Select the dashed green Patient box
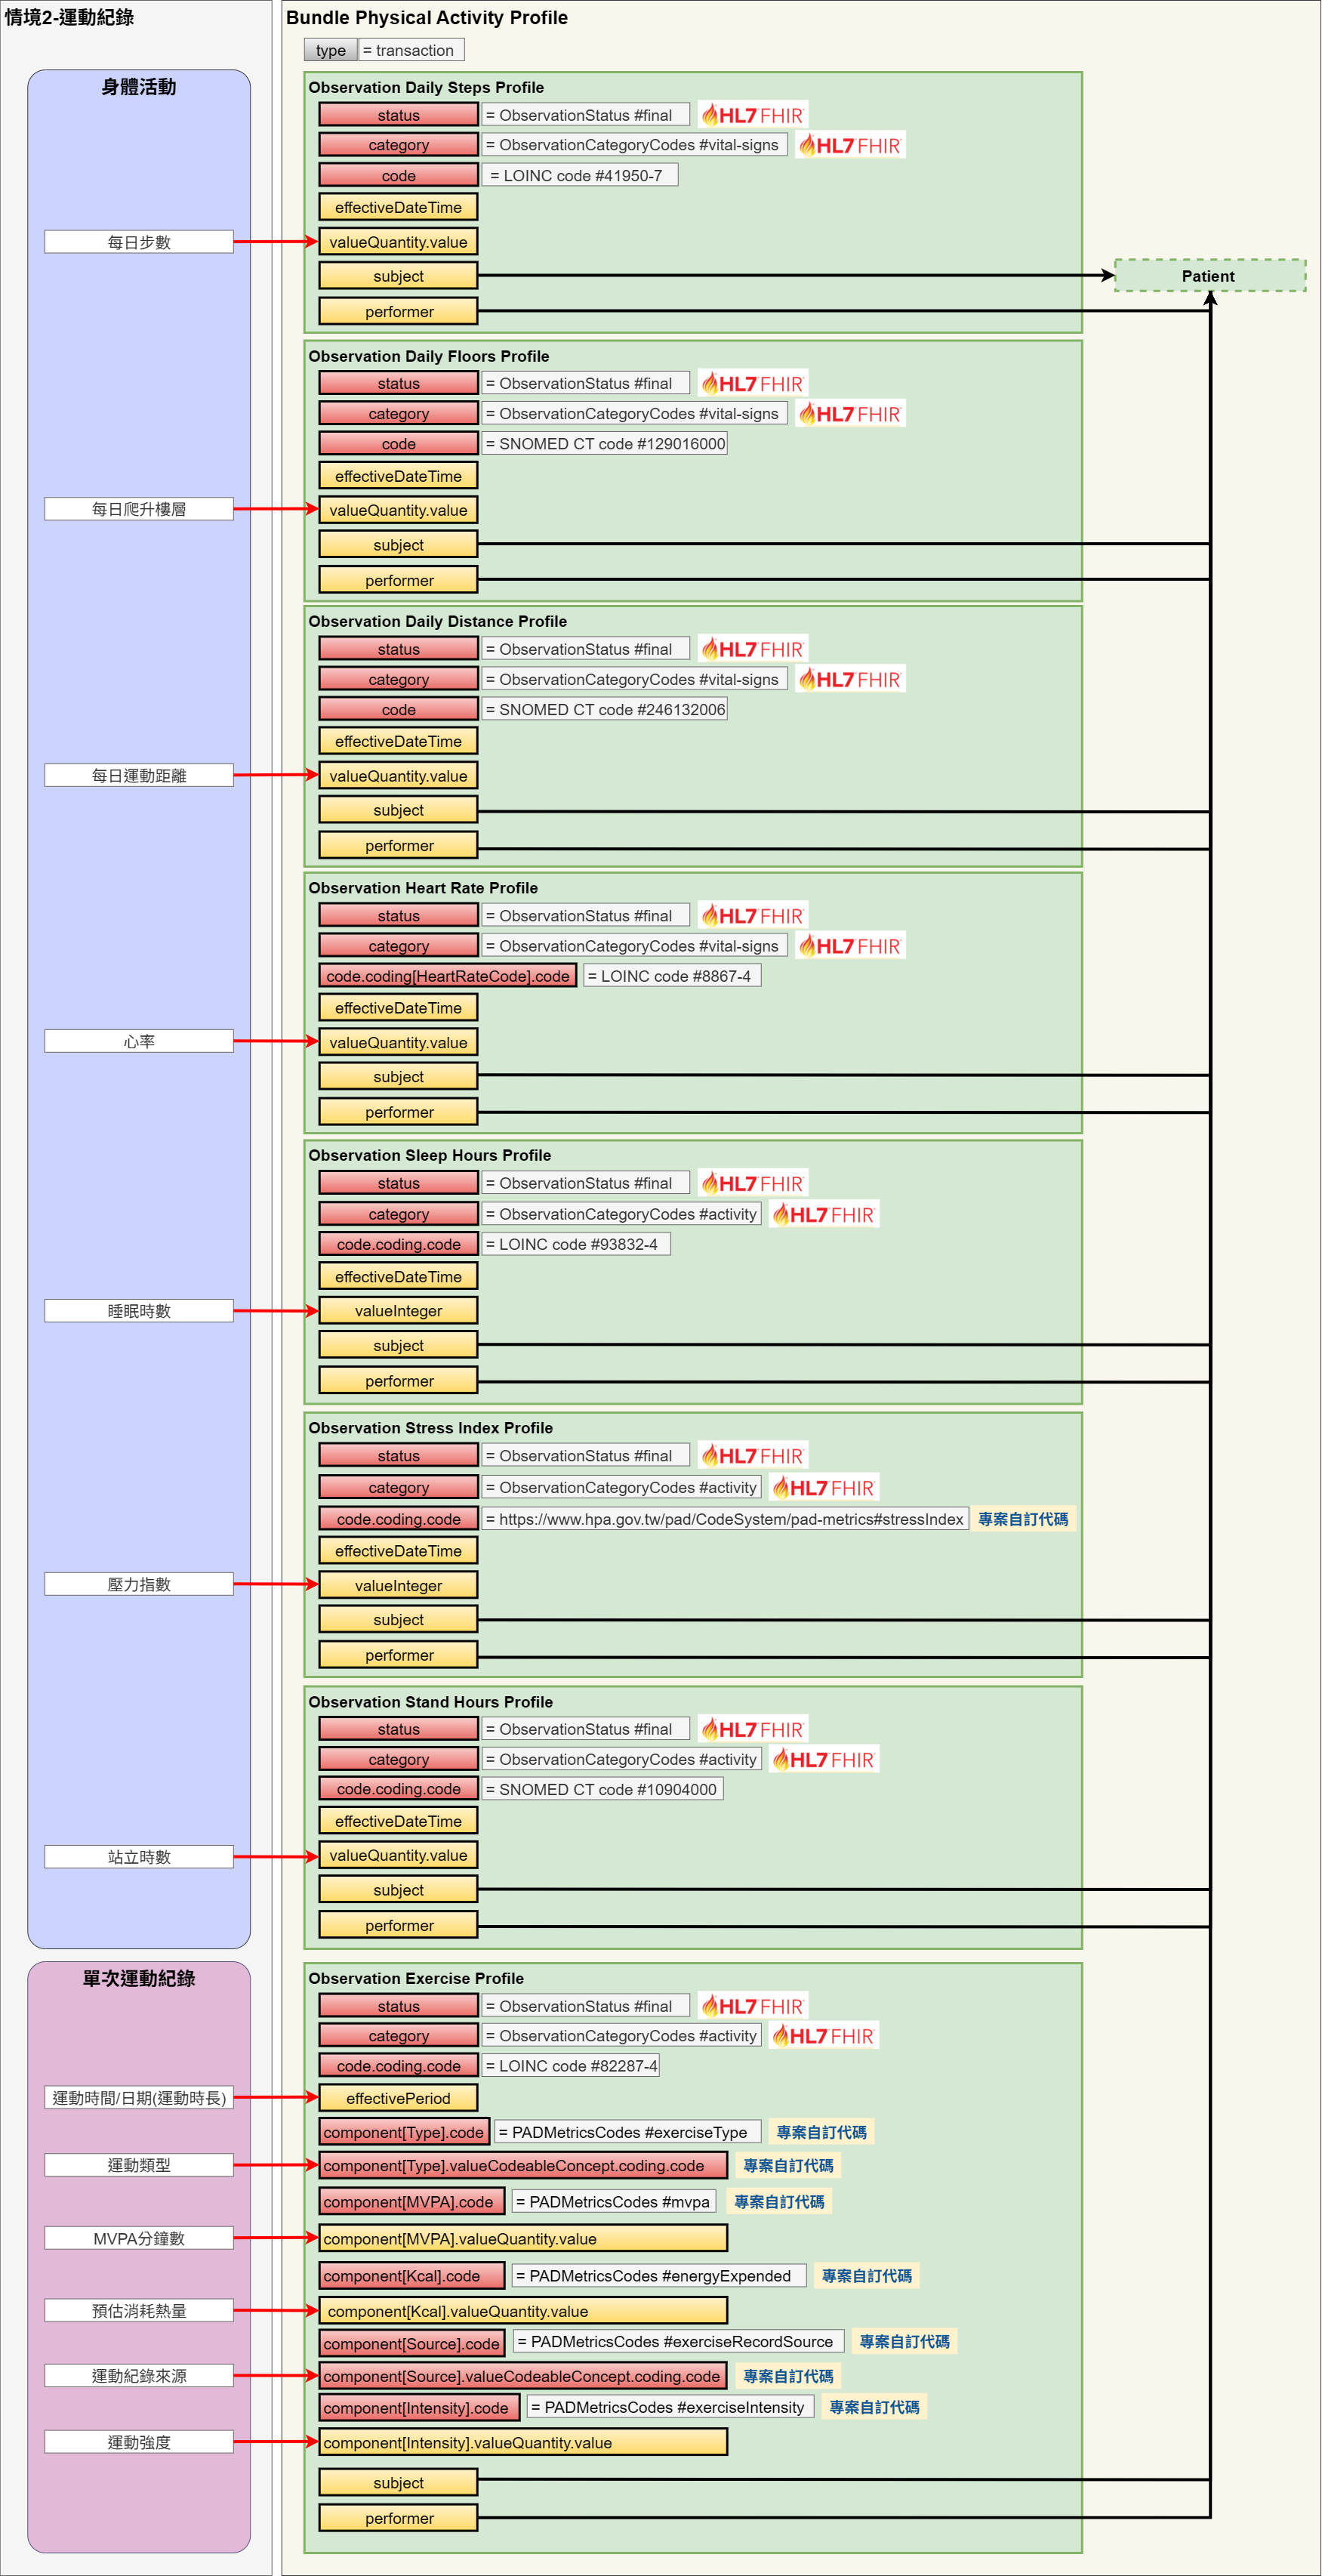 1209,276
